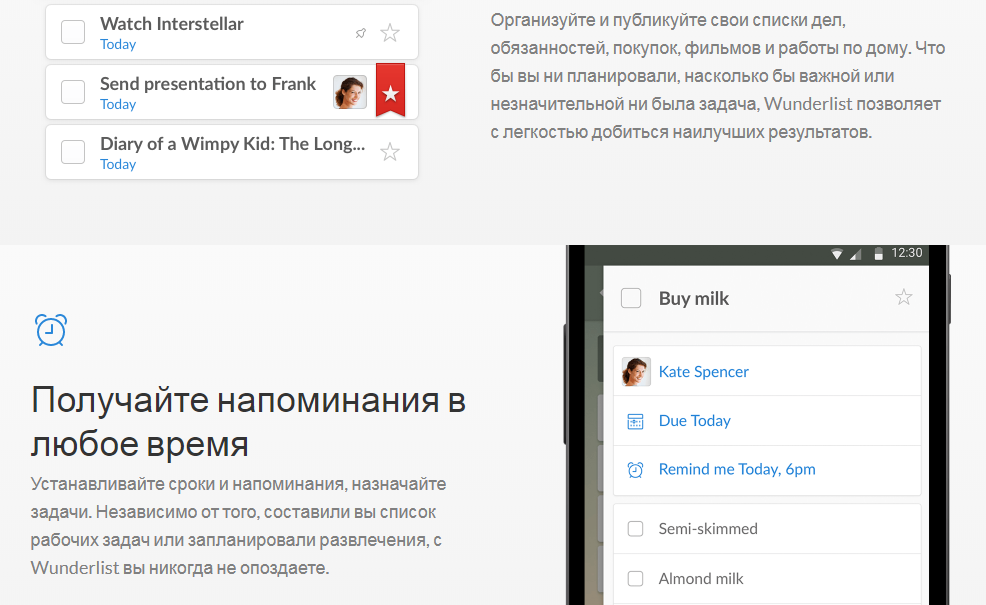The image size is (986, 605).
Task: Select the calendar icon next to Due Today
Action: click(x=634, y=421)
